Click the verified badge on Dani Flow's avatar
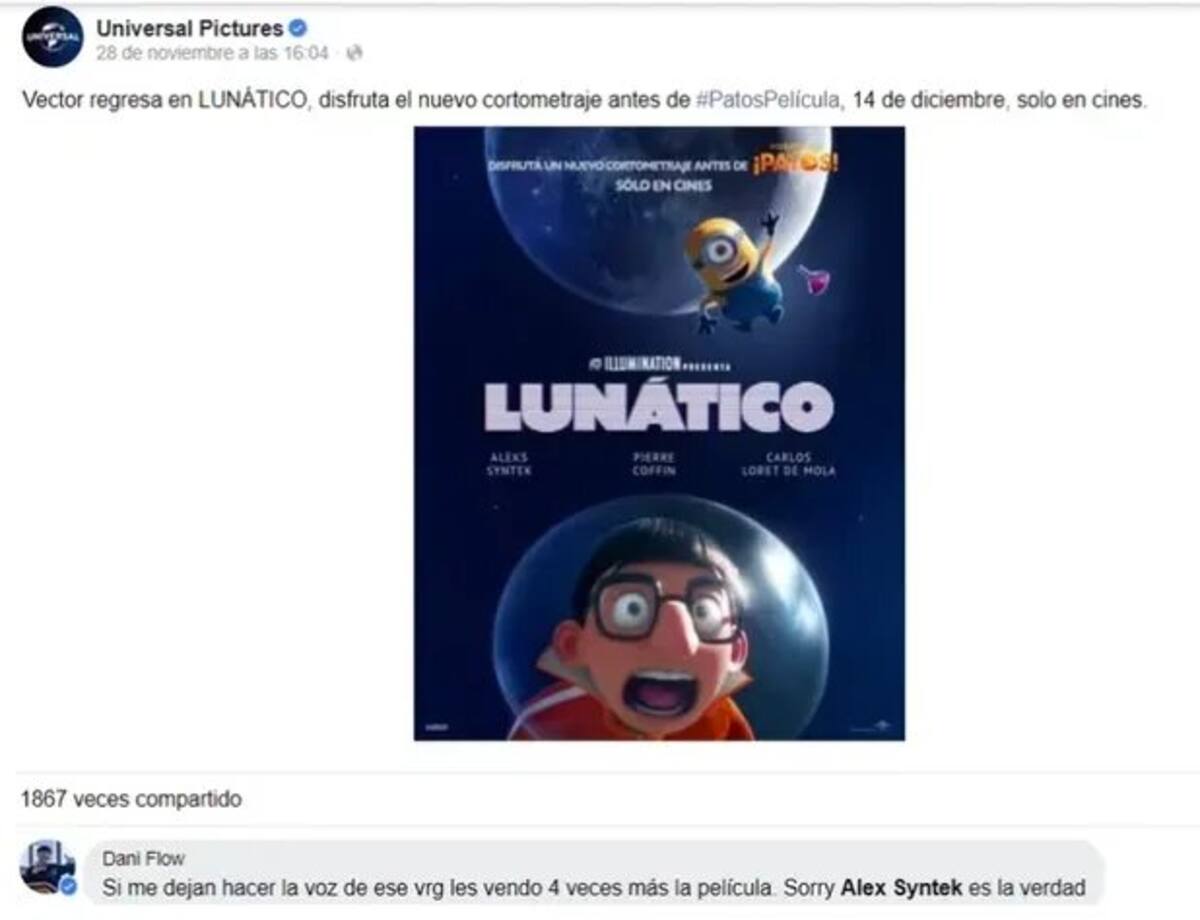 [68, 887]
